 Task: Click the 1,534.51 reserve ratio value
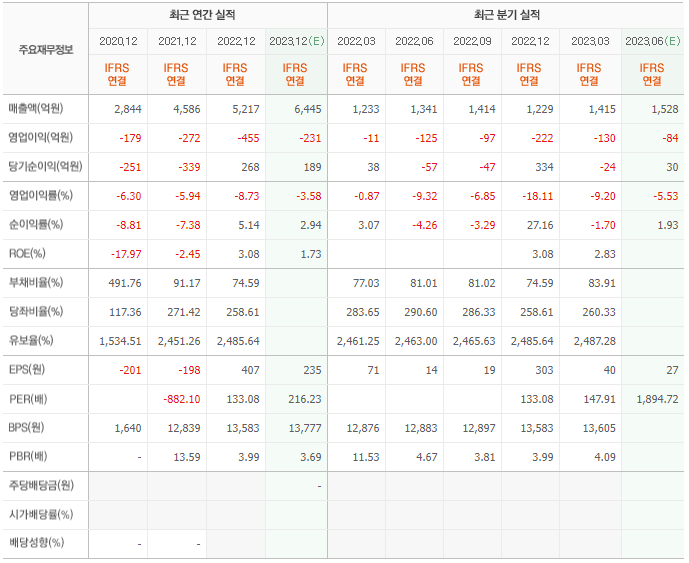120,341
